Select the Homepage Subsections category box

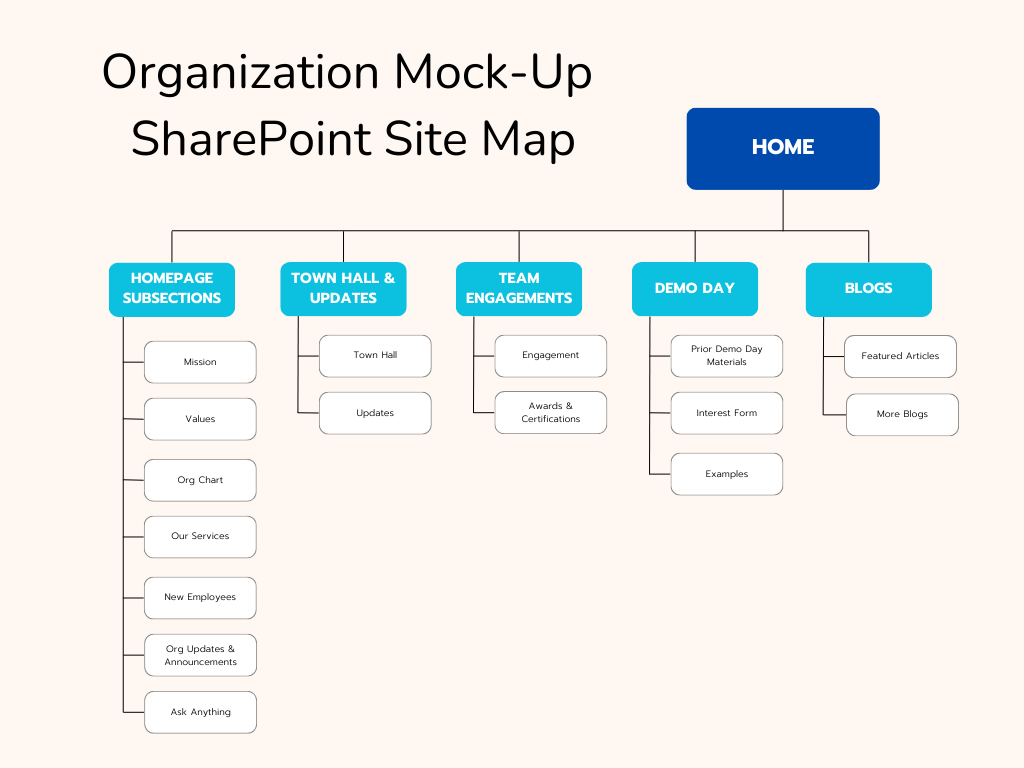[172, 289]
